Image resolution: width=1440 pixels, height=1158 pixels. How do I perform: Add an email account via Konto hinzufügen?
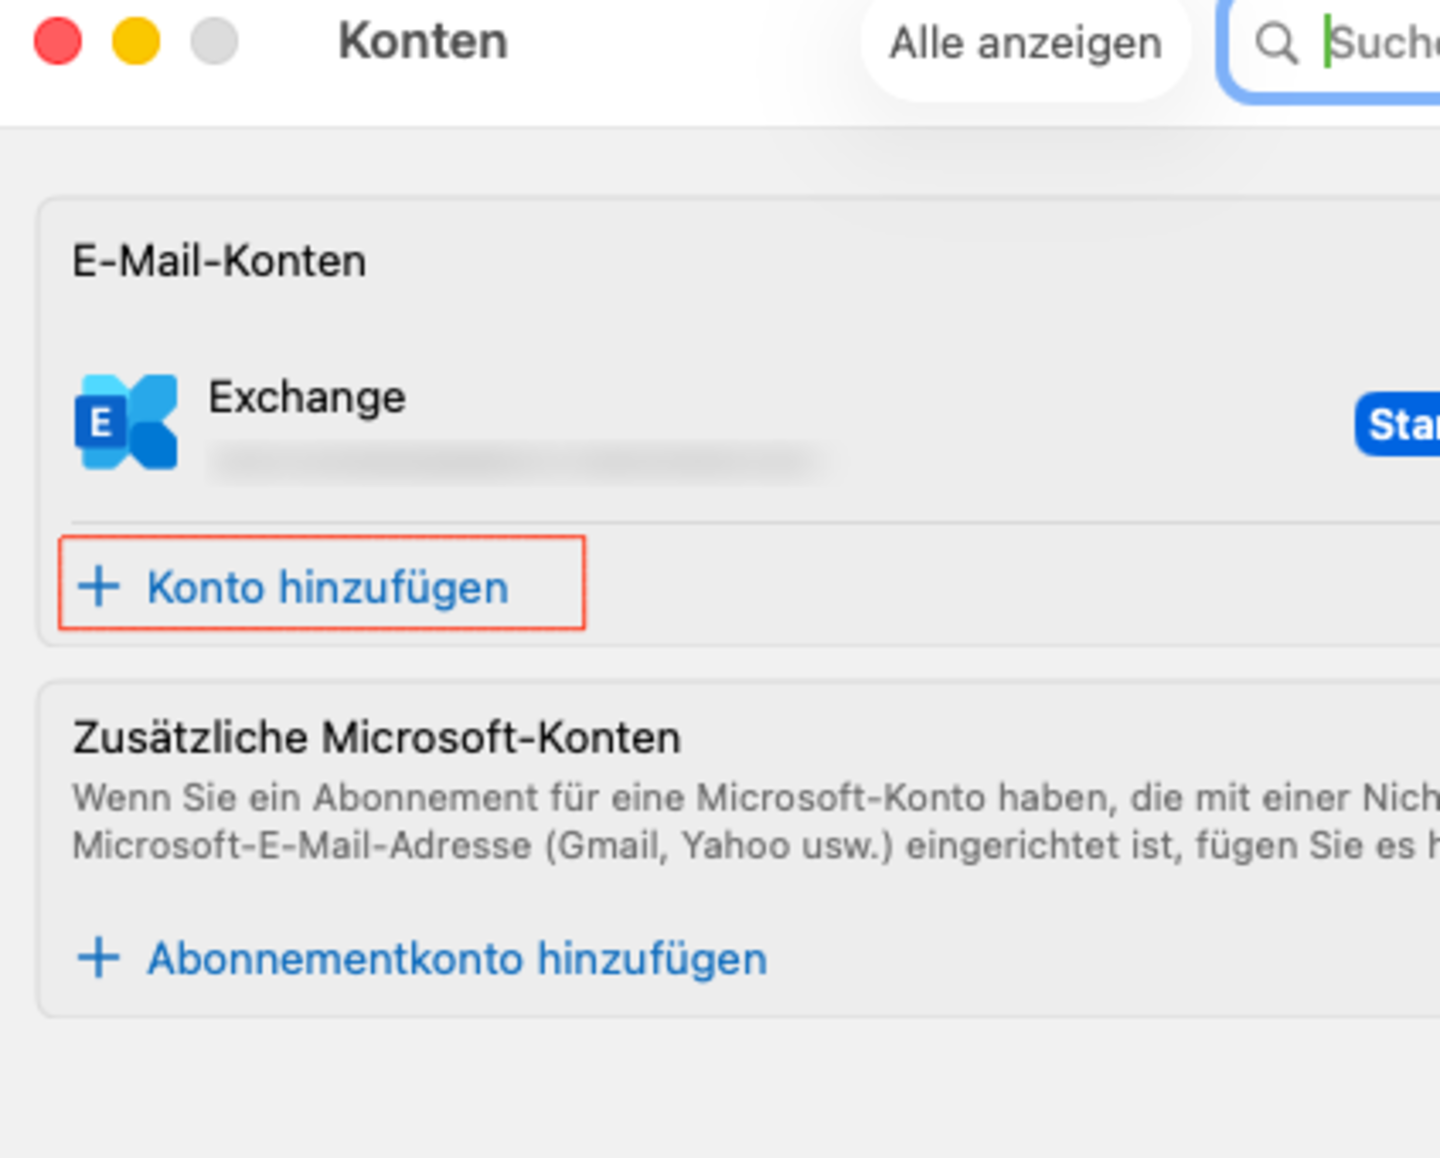tap(327, 587)
